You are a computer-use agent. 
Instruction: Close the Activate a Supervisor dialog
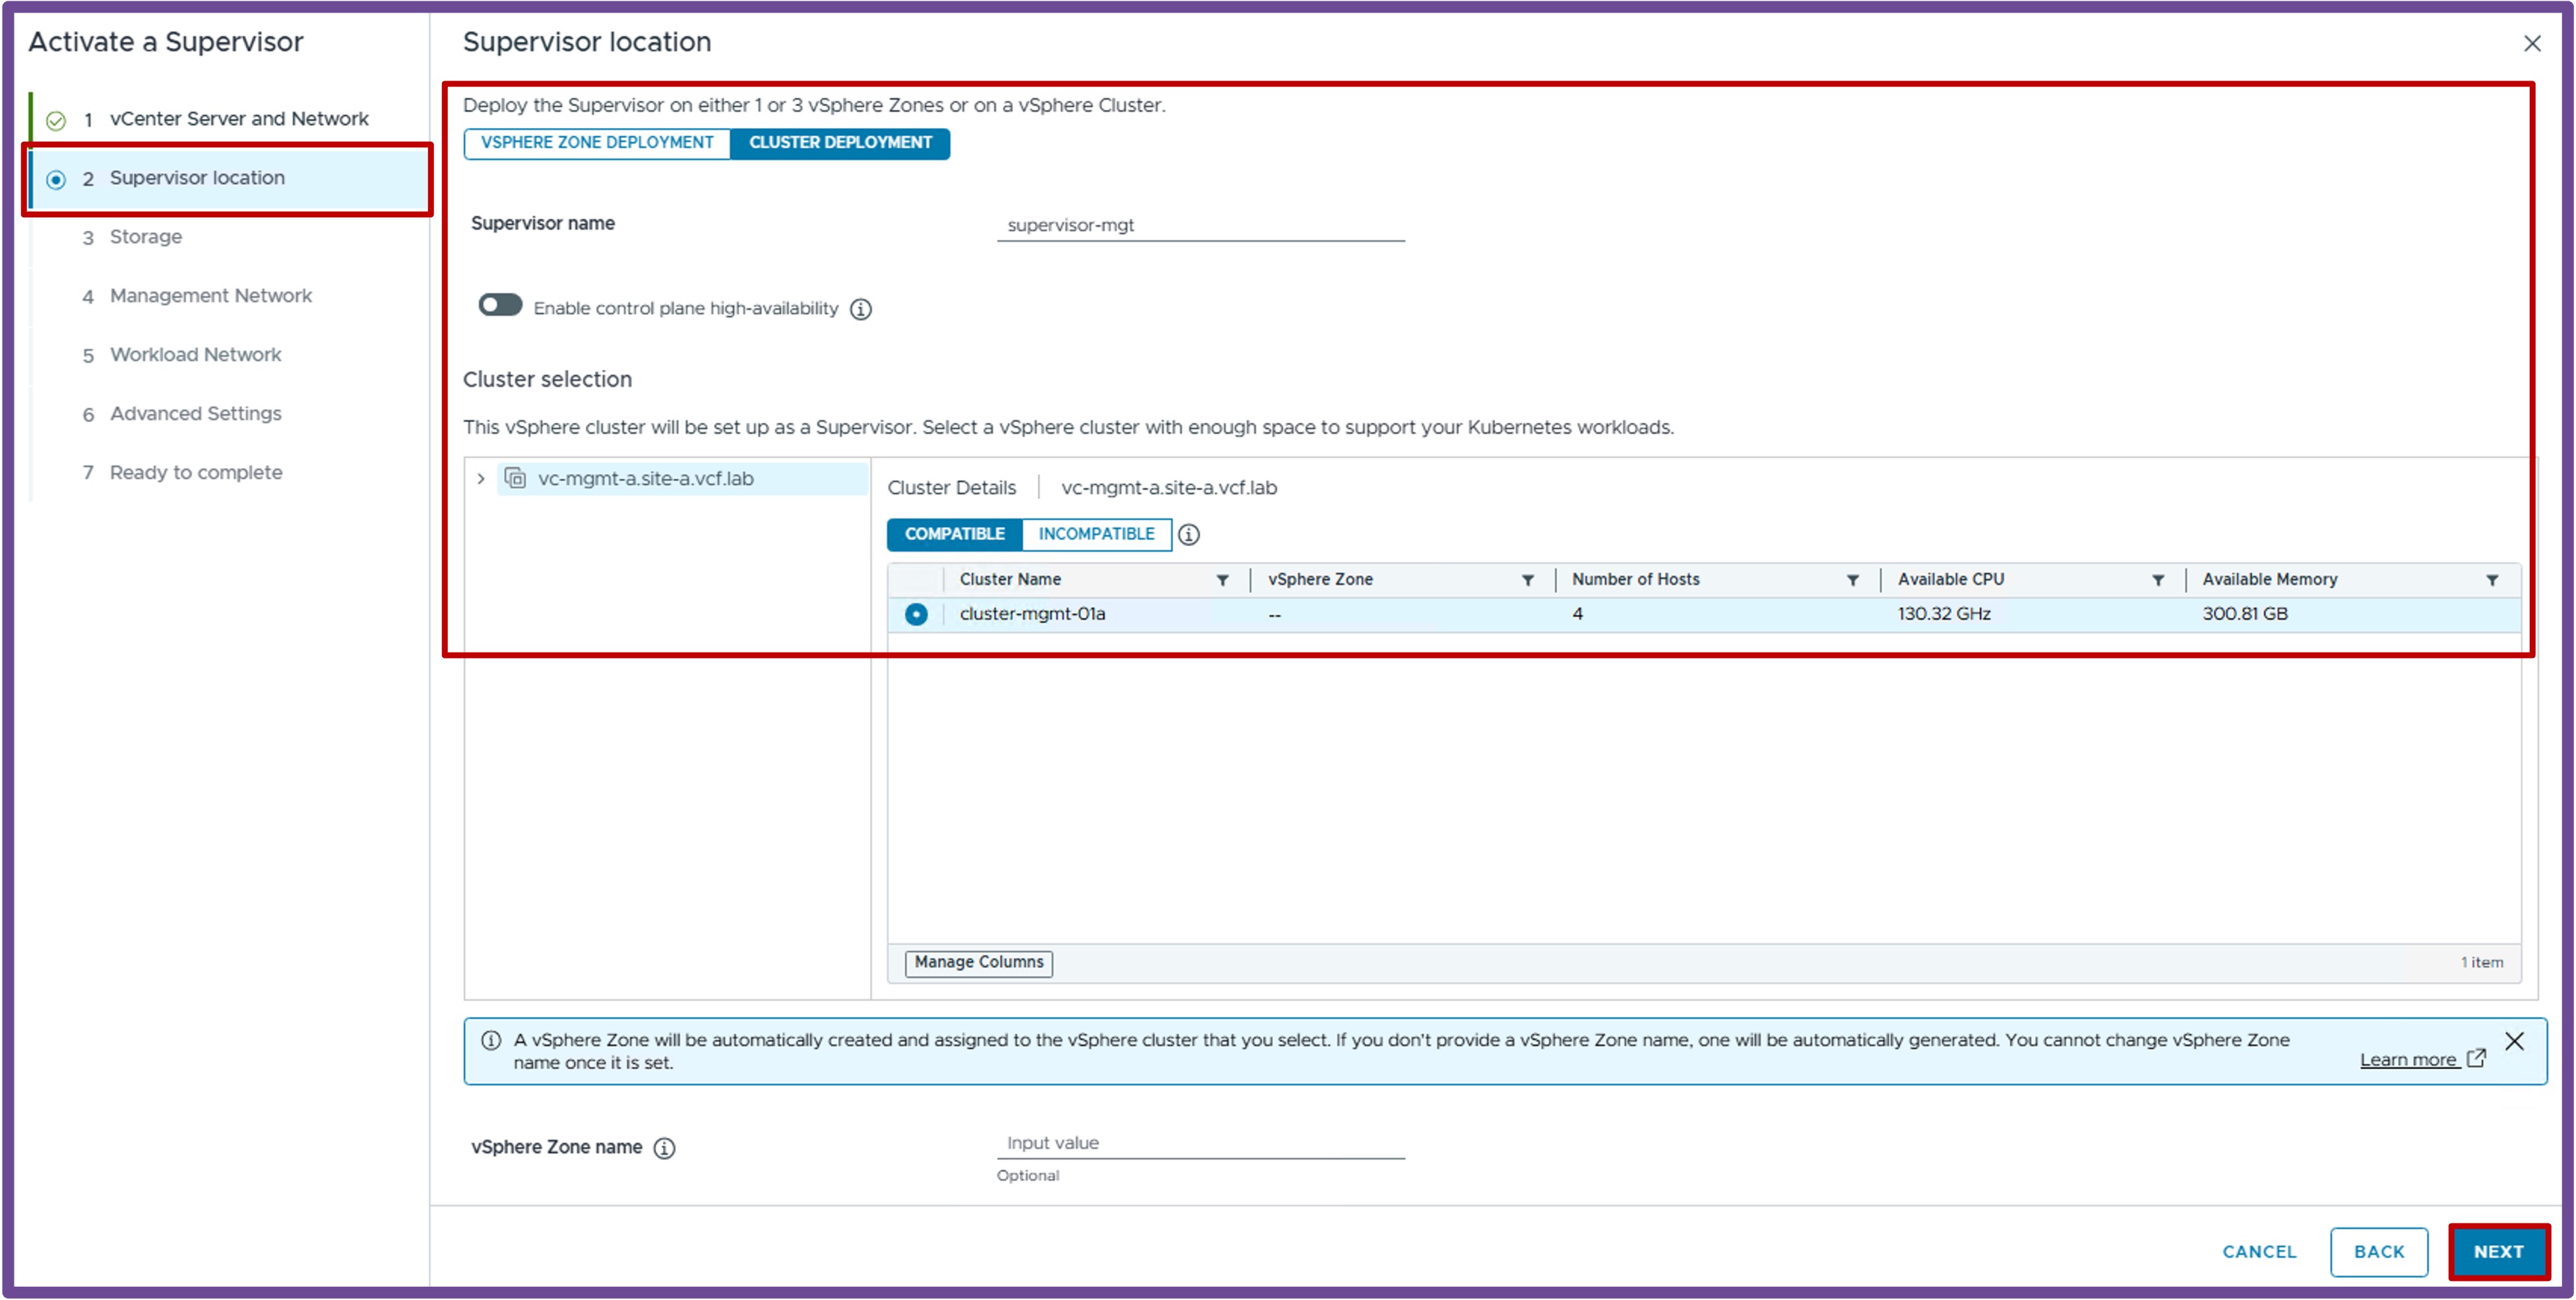click(2531, 43)
